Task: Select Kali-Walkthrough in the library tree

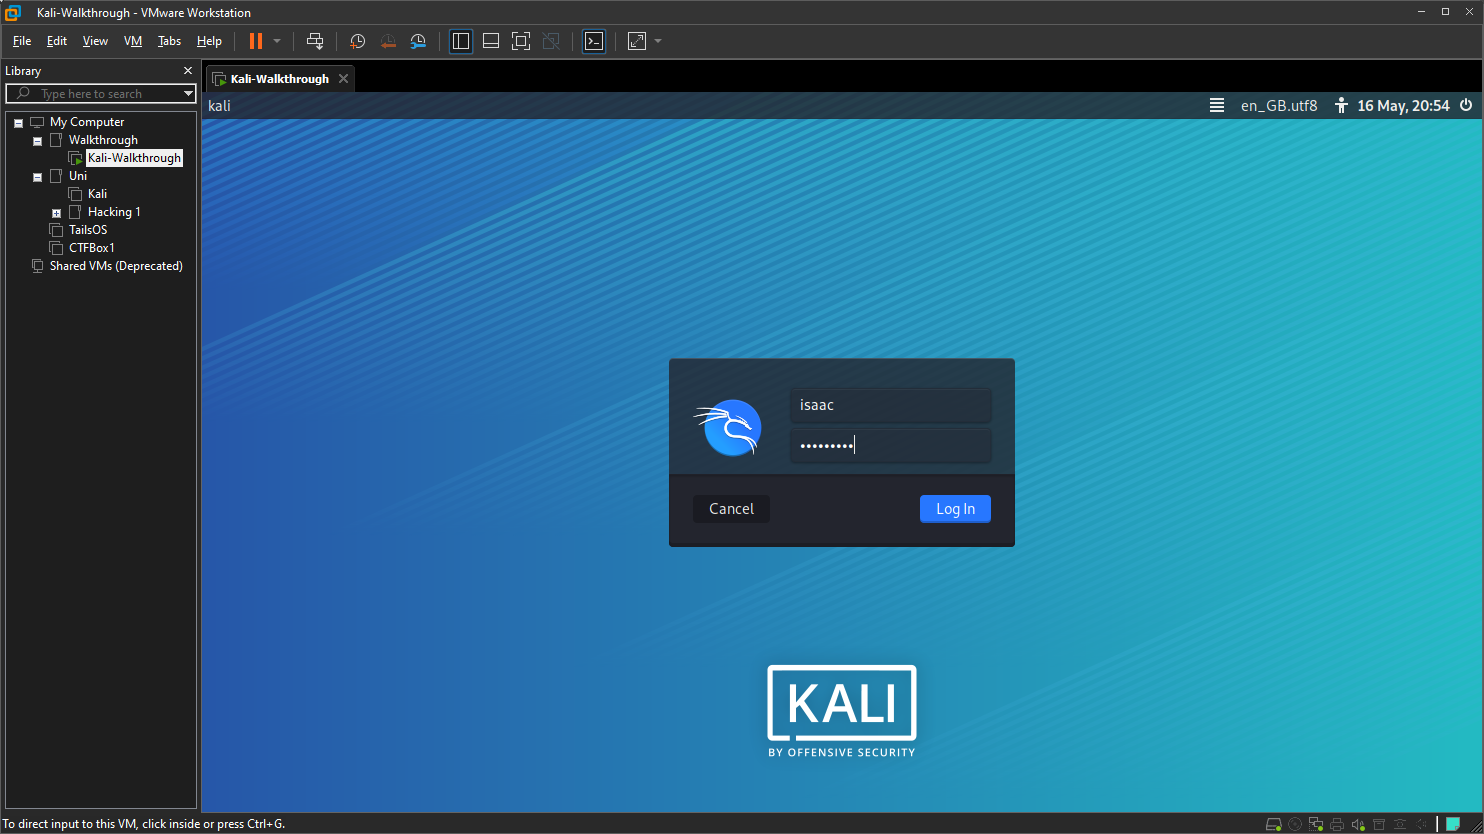Action: [x=134, y=158]
